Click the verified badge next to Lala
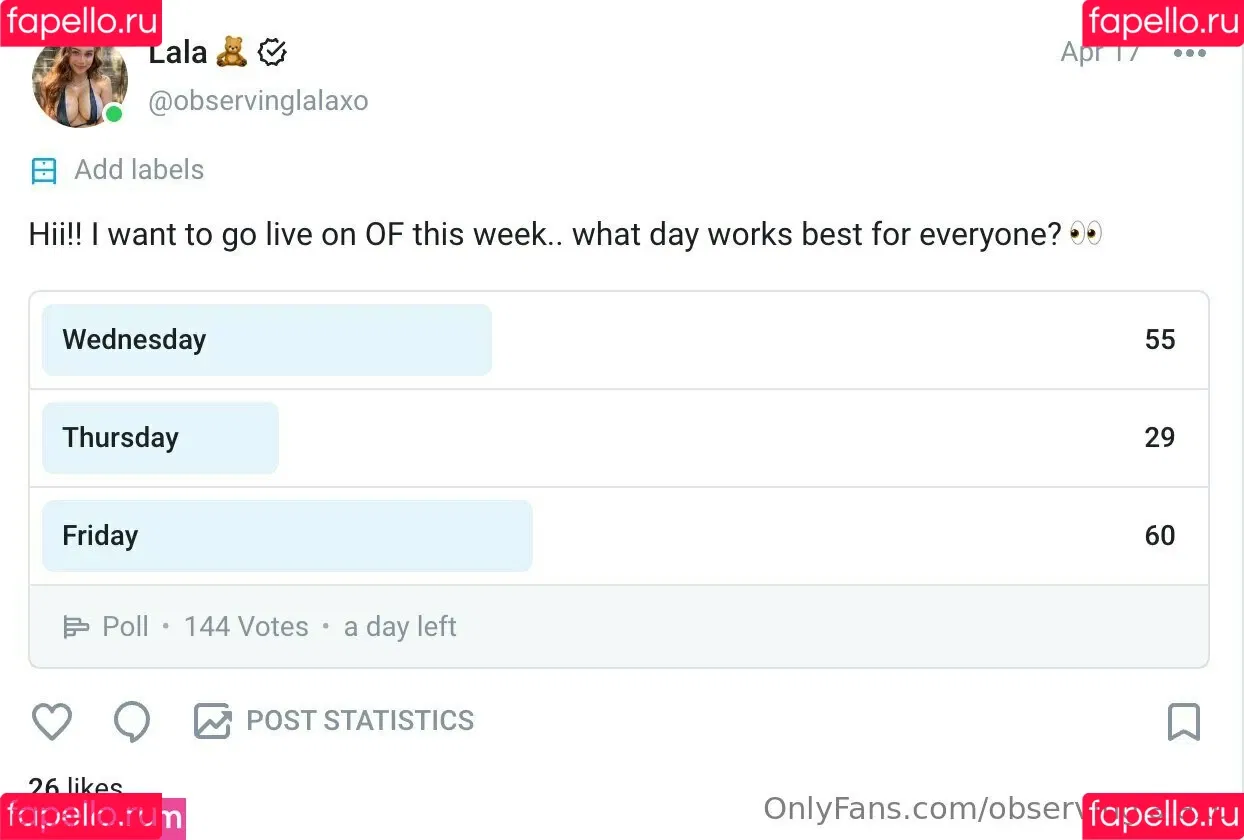 [272, 53]
